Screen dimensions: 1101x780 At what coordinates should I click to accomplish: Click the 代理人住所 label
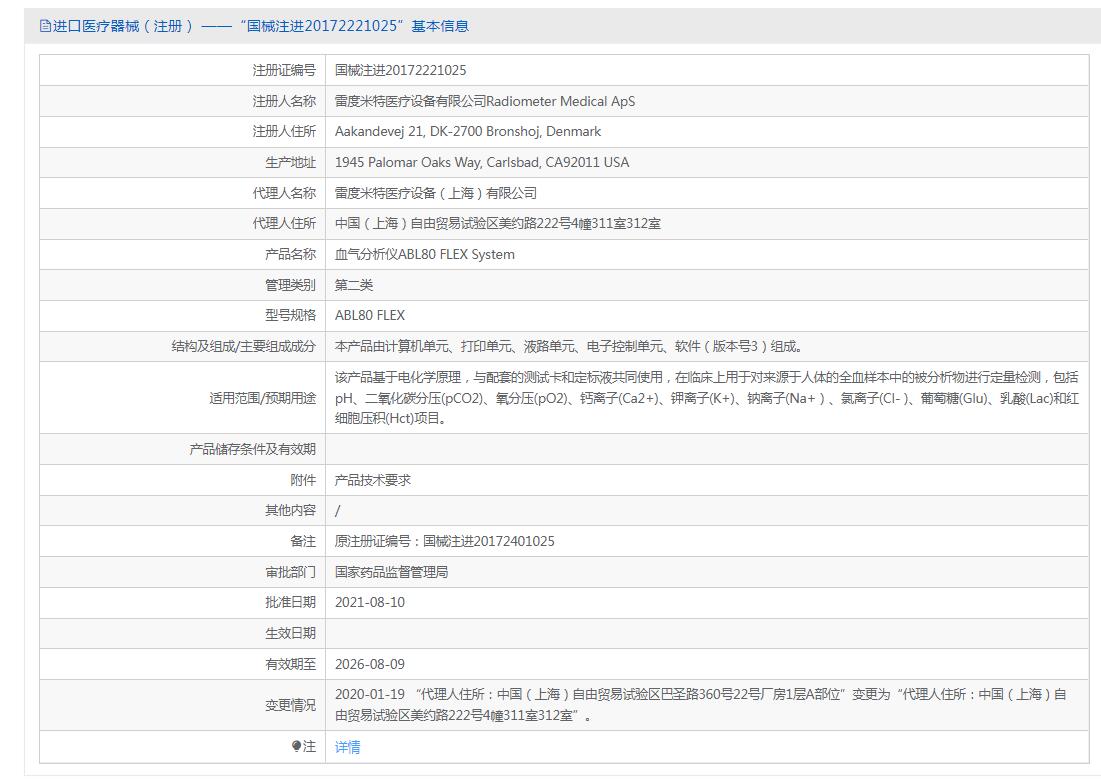tap(284, 223)
